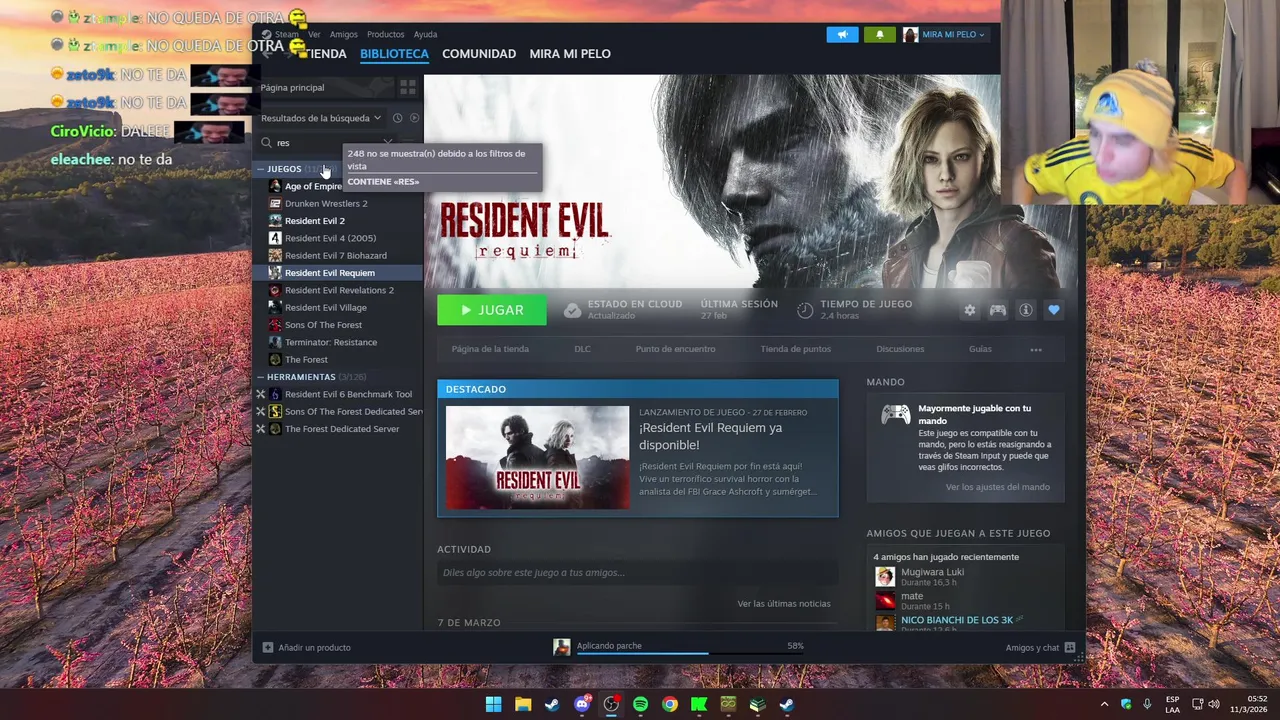Open the Ayuda menu
Viewport: 1280px width, 720px height.
(425, 34)
